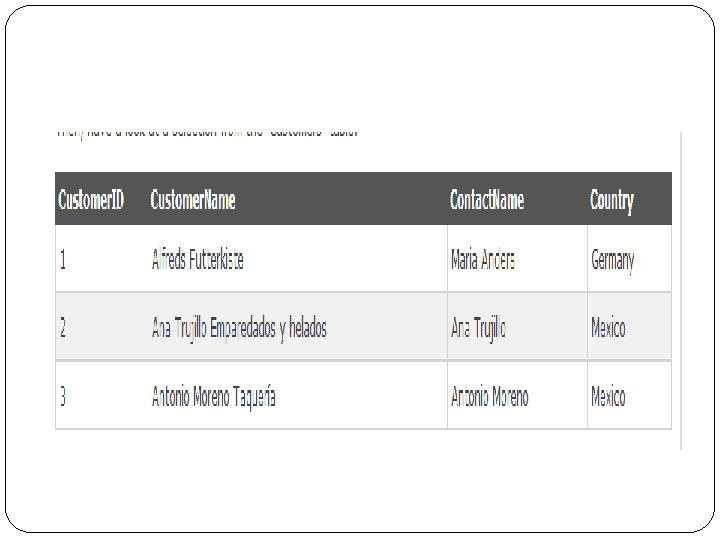Click the CustomerName column header
This screenshot has height=540, width=720.
tap(193, 200)
